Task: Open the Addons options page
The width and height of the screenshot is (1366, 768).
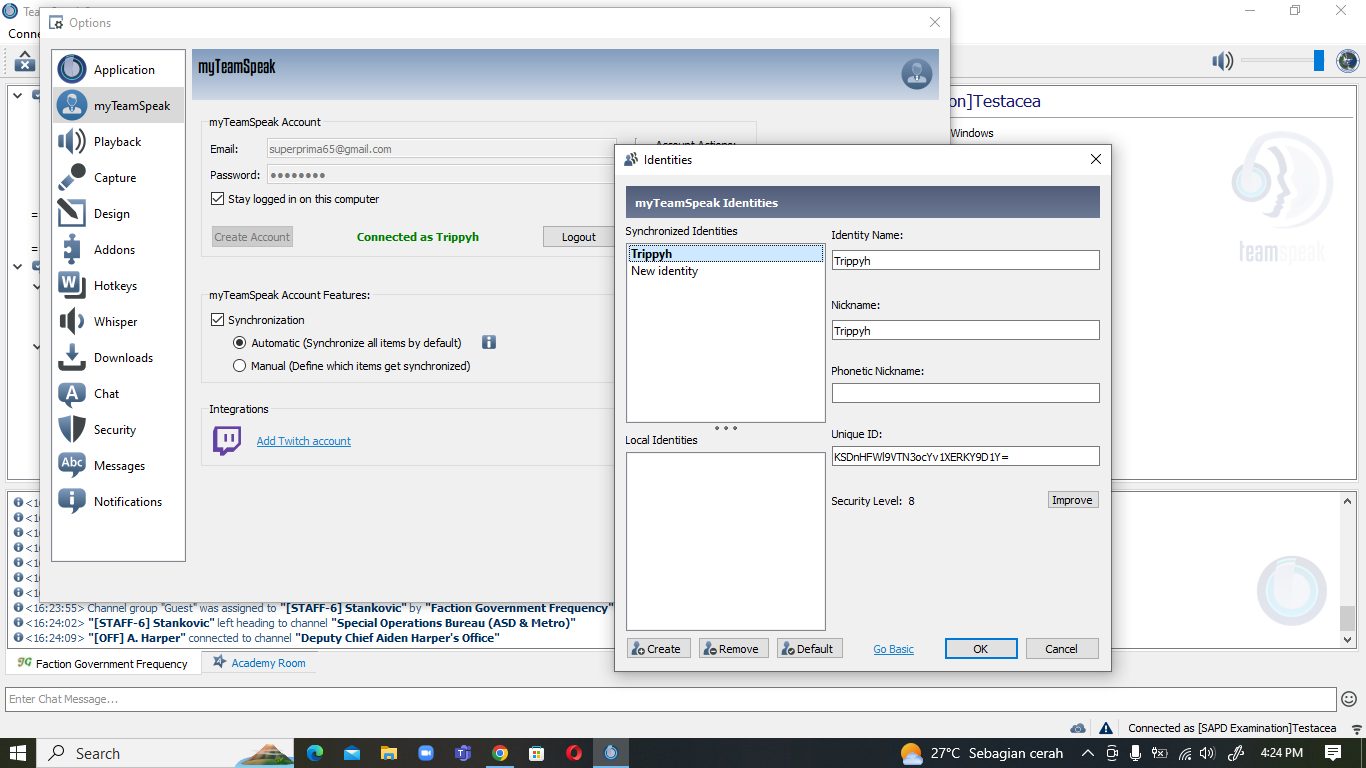Action: pyautogui.click(x=119, y=249)
